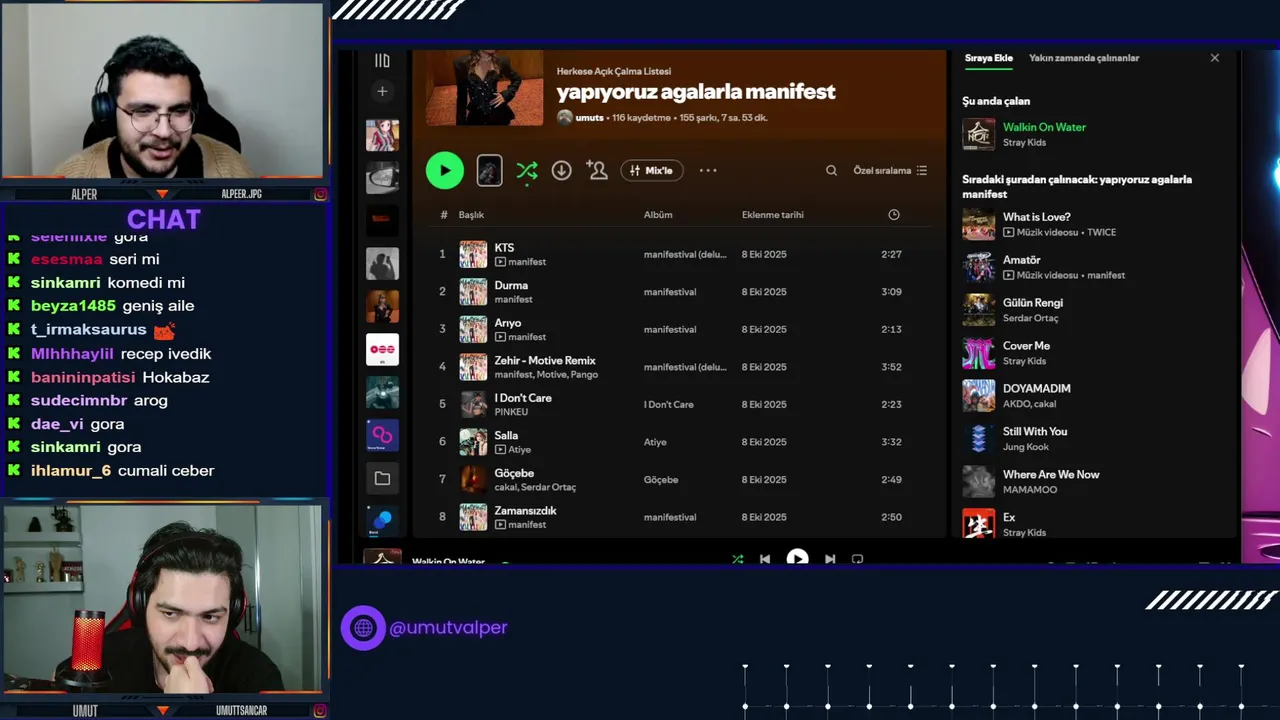
Task: Click Gülün Rengi in the queue
Action: pyautogui.click(x=1032, y=303)
